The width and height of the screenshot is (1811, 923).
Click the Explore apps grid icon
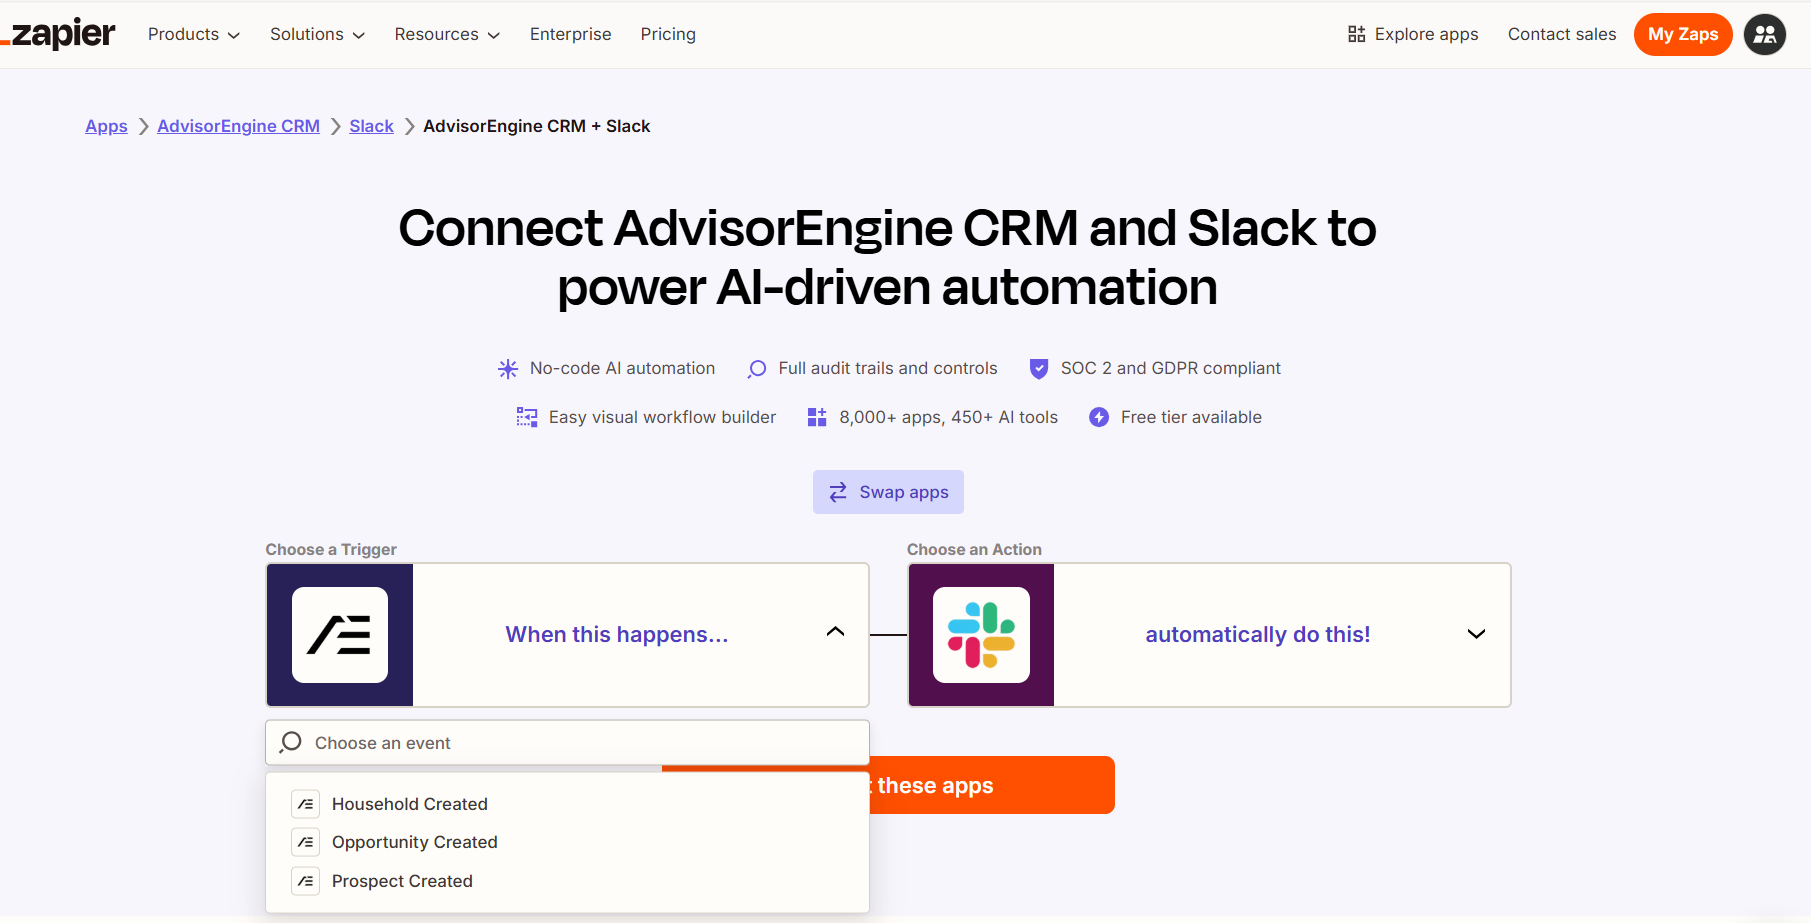[1356, 35]
